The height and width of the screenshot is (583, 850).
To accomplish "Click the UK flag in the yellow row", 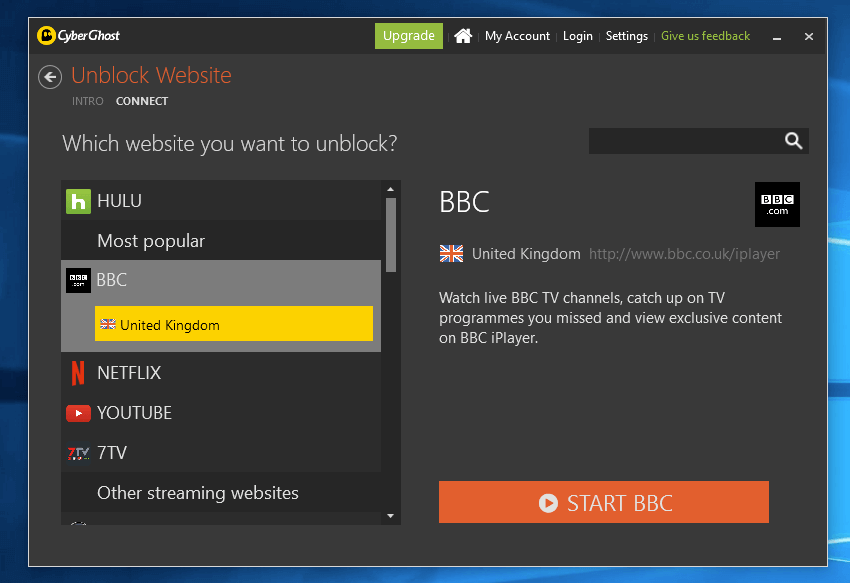I will click(x=108, y=324).
